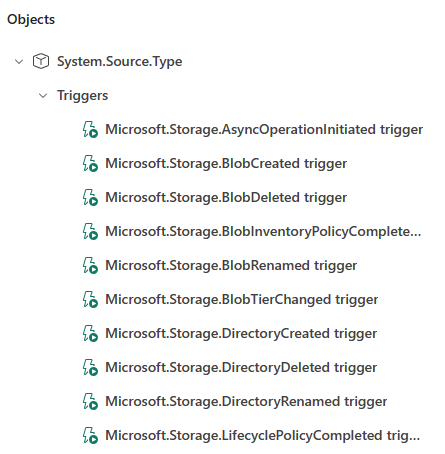Click the BlobCreated trigger lightning icon
This screenshot has width=445, height=454.
[x=90, y=164]
